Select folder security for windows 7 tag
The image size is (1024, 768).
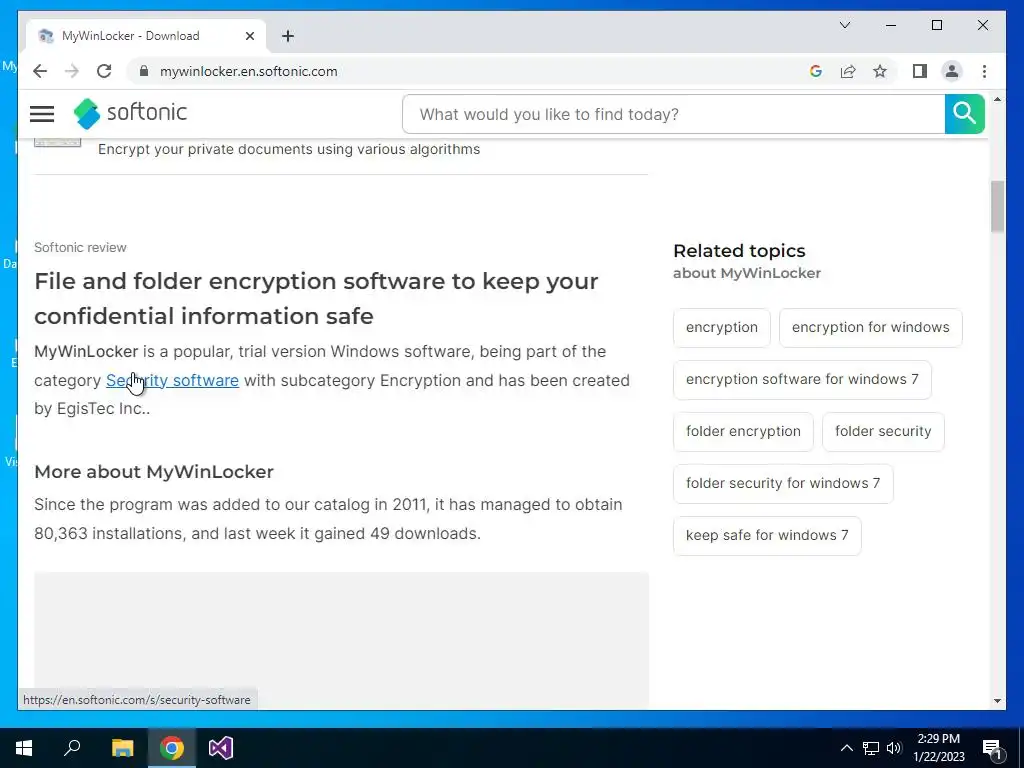pos(783,483)
